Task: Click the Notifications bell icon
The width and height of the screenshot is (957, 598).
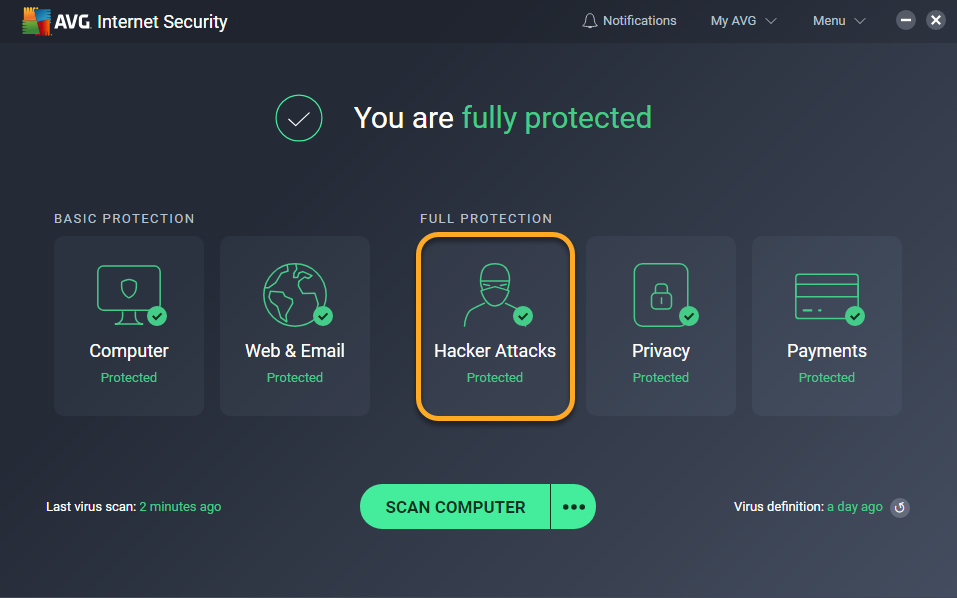Action: [589, 21]
